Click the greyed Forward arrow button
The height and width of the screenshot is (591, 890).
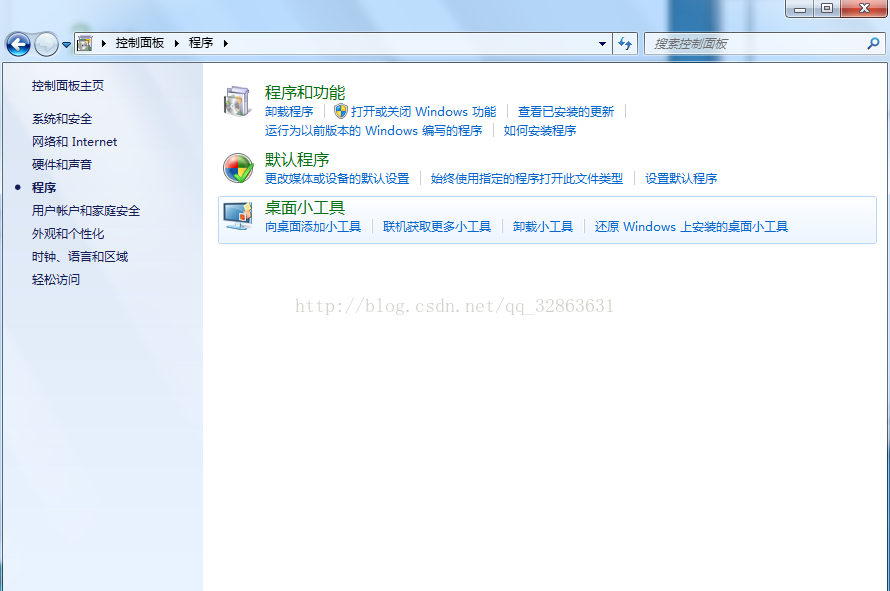47,44
